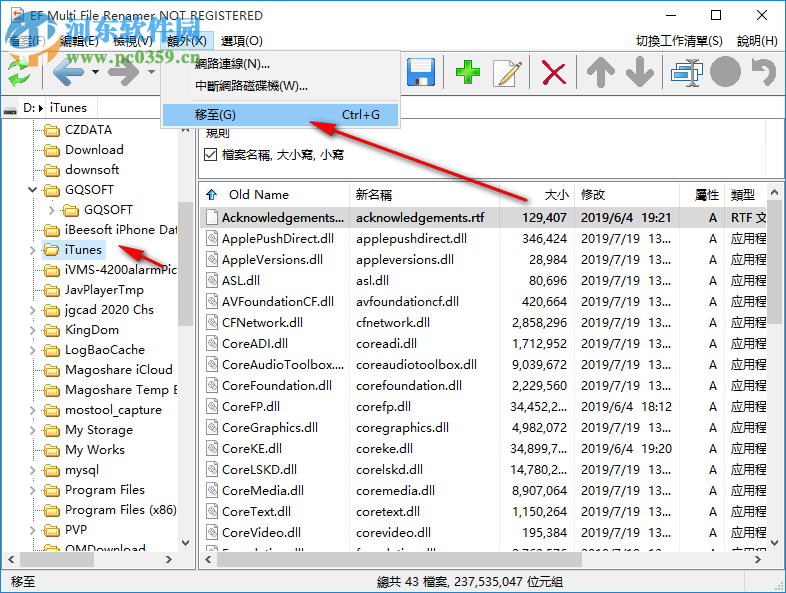Toggle the 檔案名稱, 大小寫, 小寫 rule checkbox

pos(211,154)
